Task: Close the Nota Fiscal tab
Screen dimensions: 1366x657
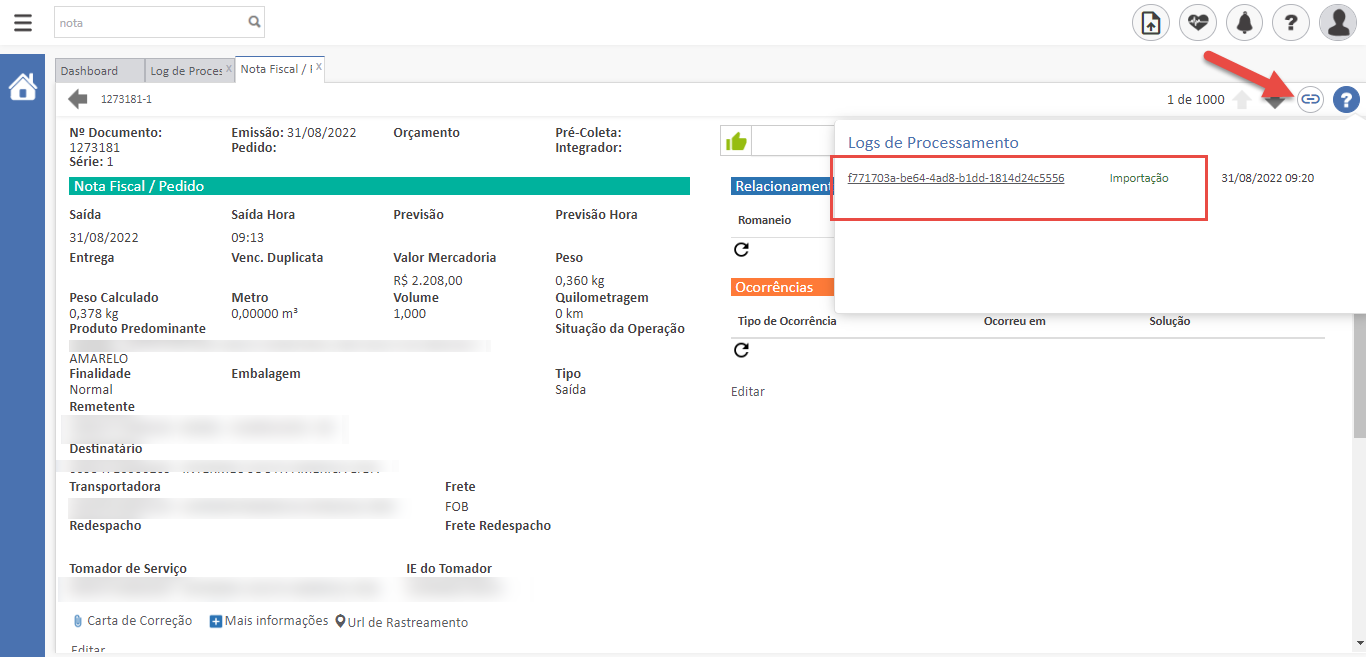Action: tap(318, 68)
